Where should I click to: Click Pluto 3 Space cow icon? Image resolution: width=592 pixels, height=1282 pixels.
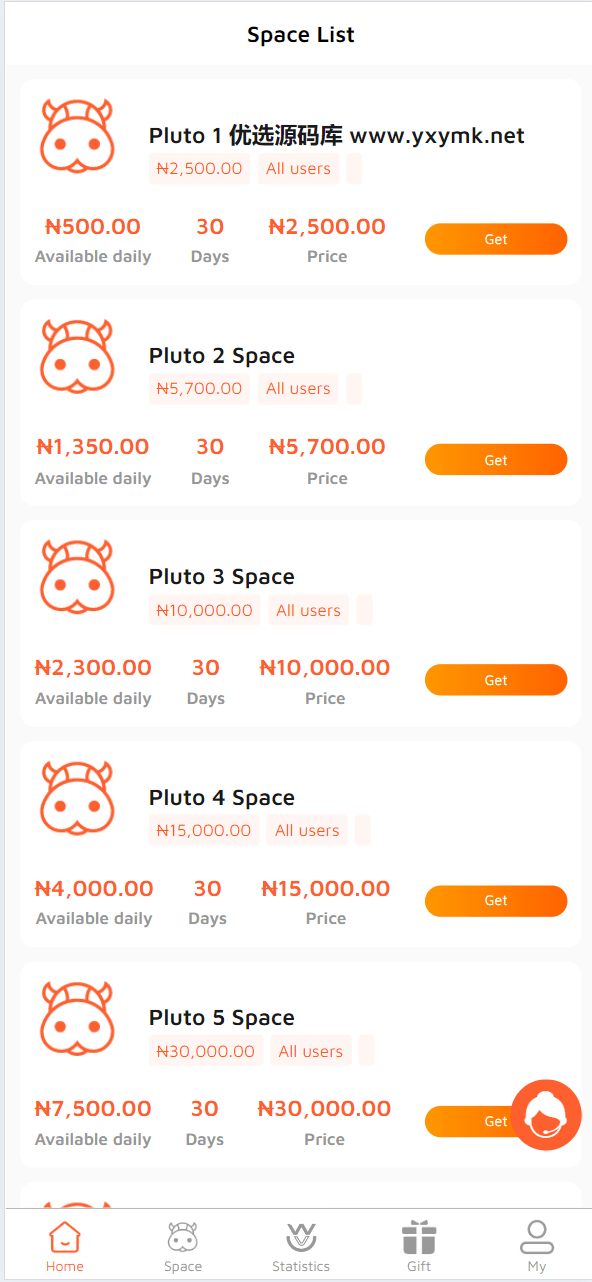point(77,577)
